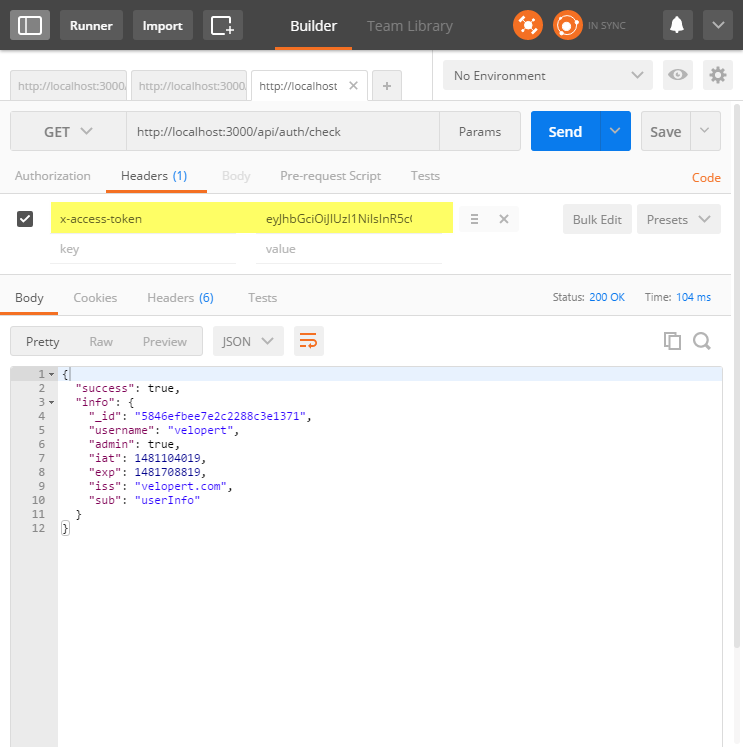Copy response body to clipboard icon

(672, 341)
